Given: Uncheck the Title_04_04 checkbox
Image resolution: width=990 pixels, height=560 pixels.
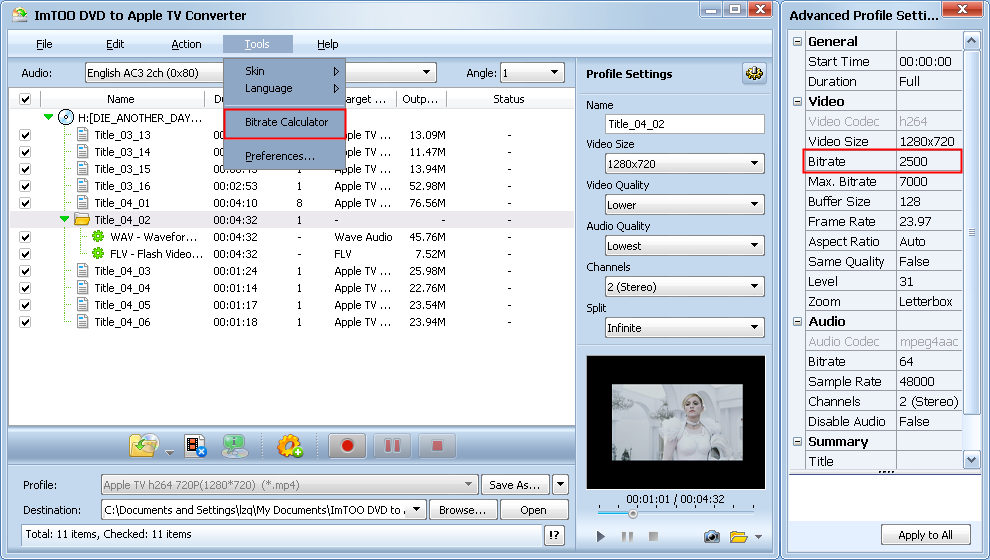Looking at the screenshot, I should 25,289.
